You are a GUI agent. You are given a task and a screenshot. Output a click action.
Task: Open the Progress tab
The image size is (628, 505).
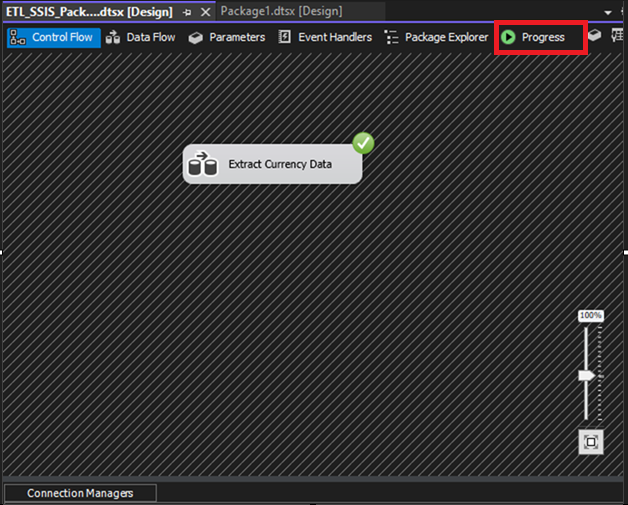(x=540, y=37)
